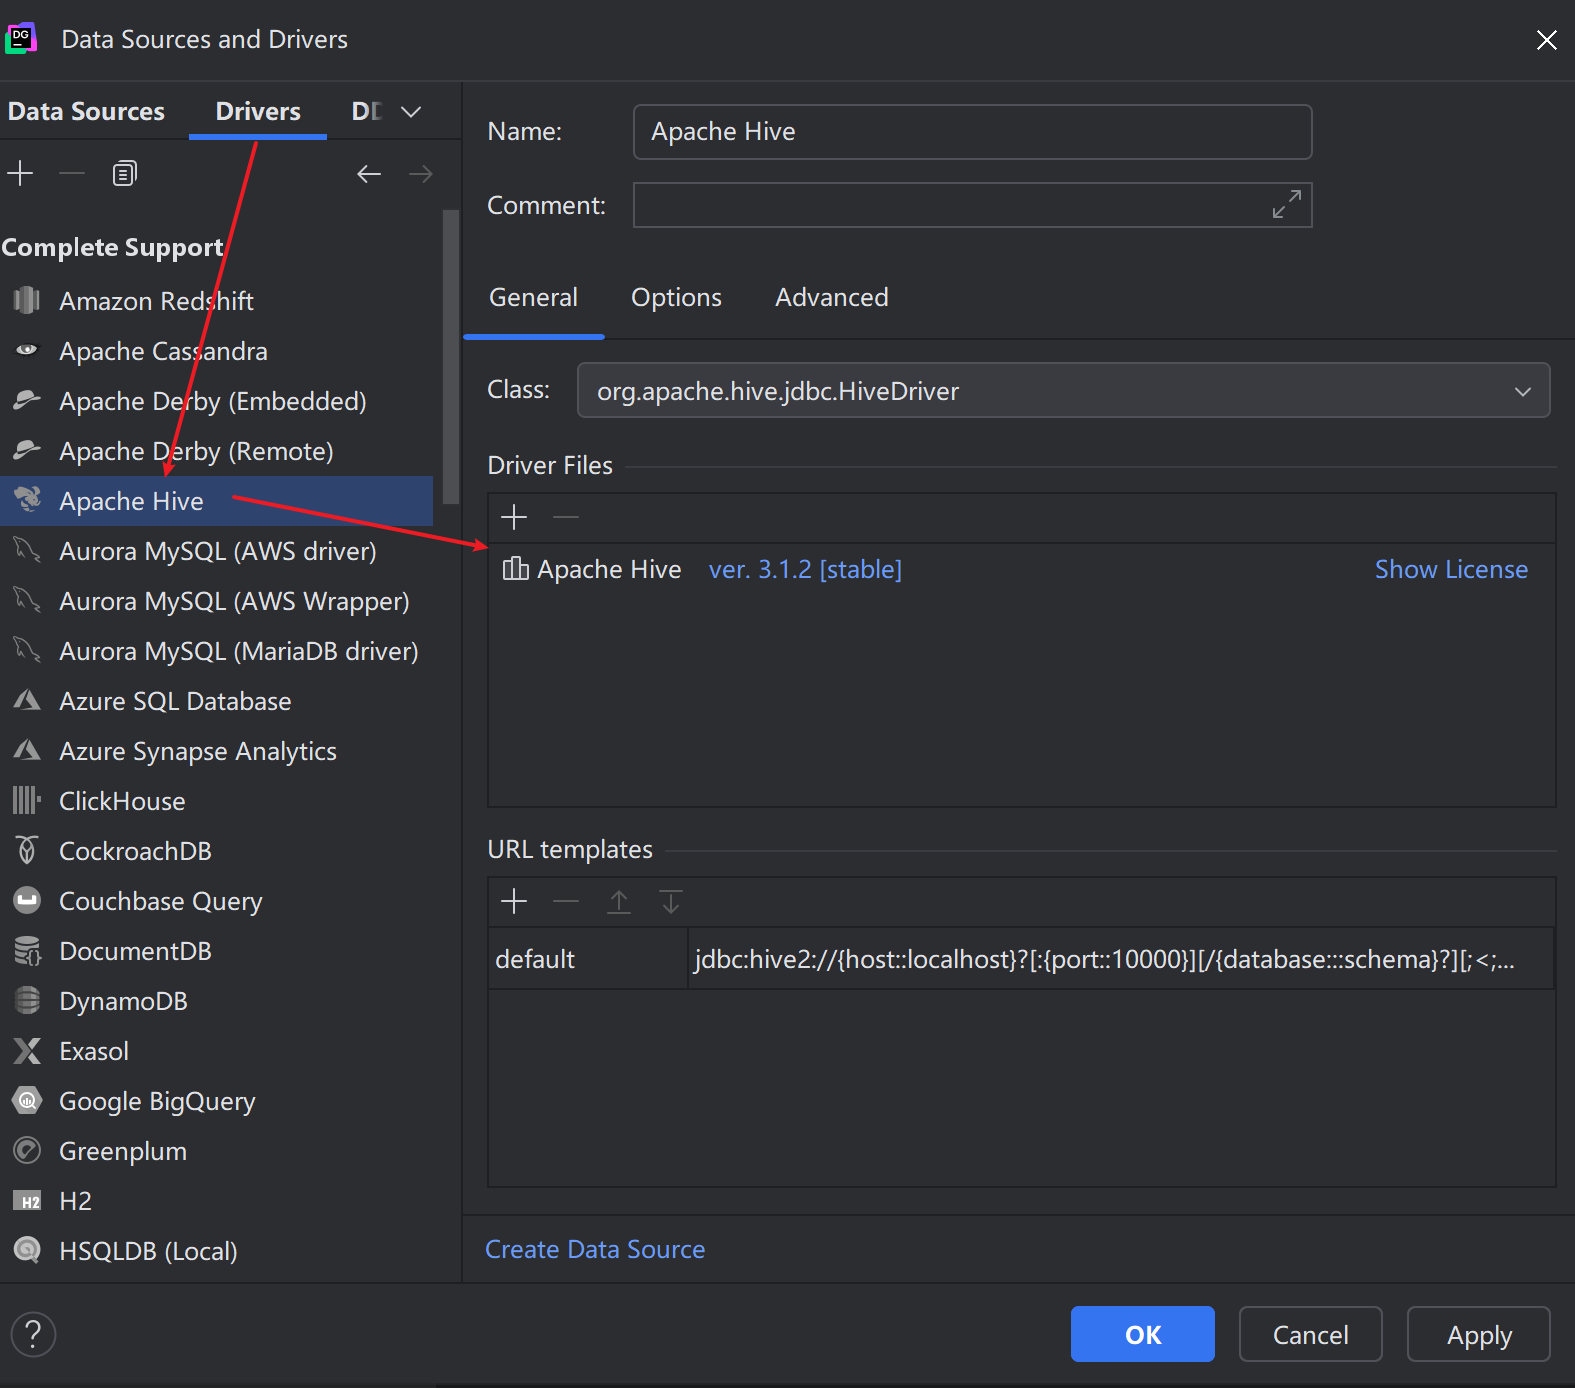Image resolution: width=1575 pixels, height=1388 pixels.
Task: Click the Apply button
Action: tap(1478, 1334)
